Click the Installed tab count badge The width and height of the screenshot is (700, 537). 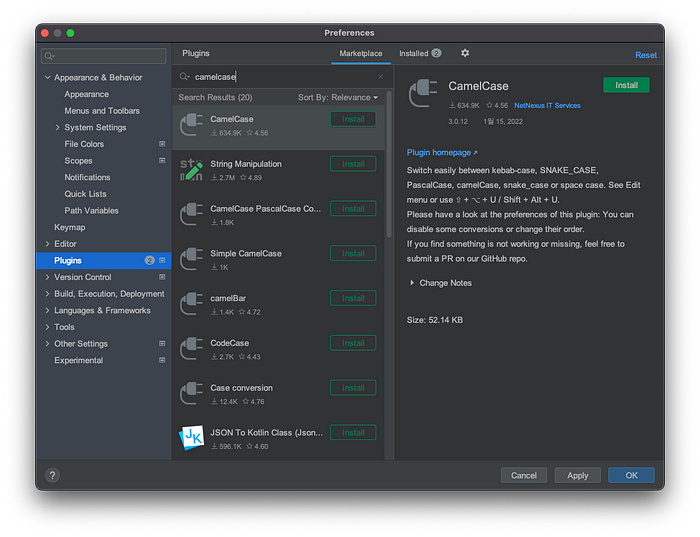point(436,53)
